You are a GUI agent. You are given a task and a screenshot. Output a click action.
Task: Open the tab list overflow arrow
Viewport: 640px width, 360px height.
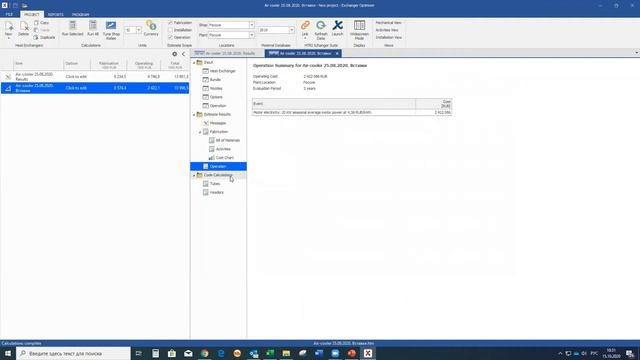point(636,53)
